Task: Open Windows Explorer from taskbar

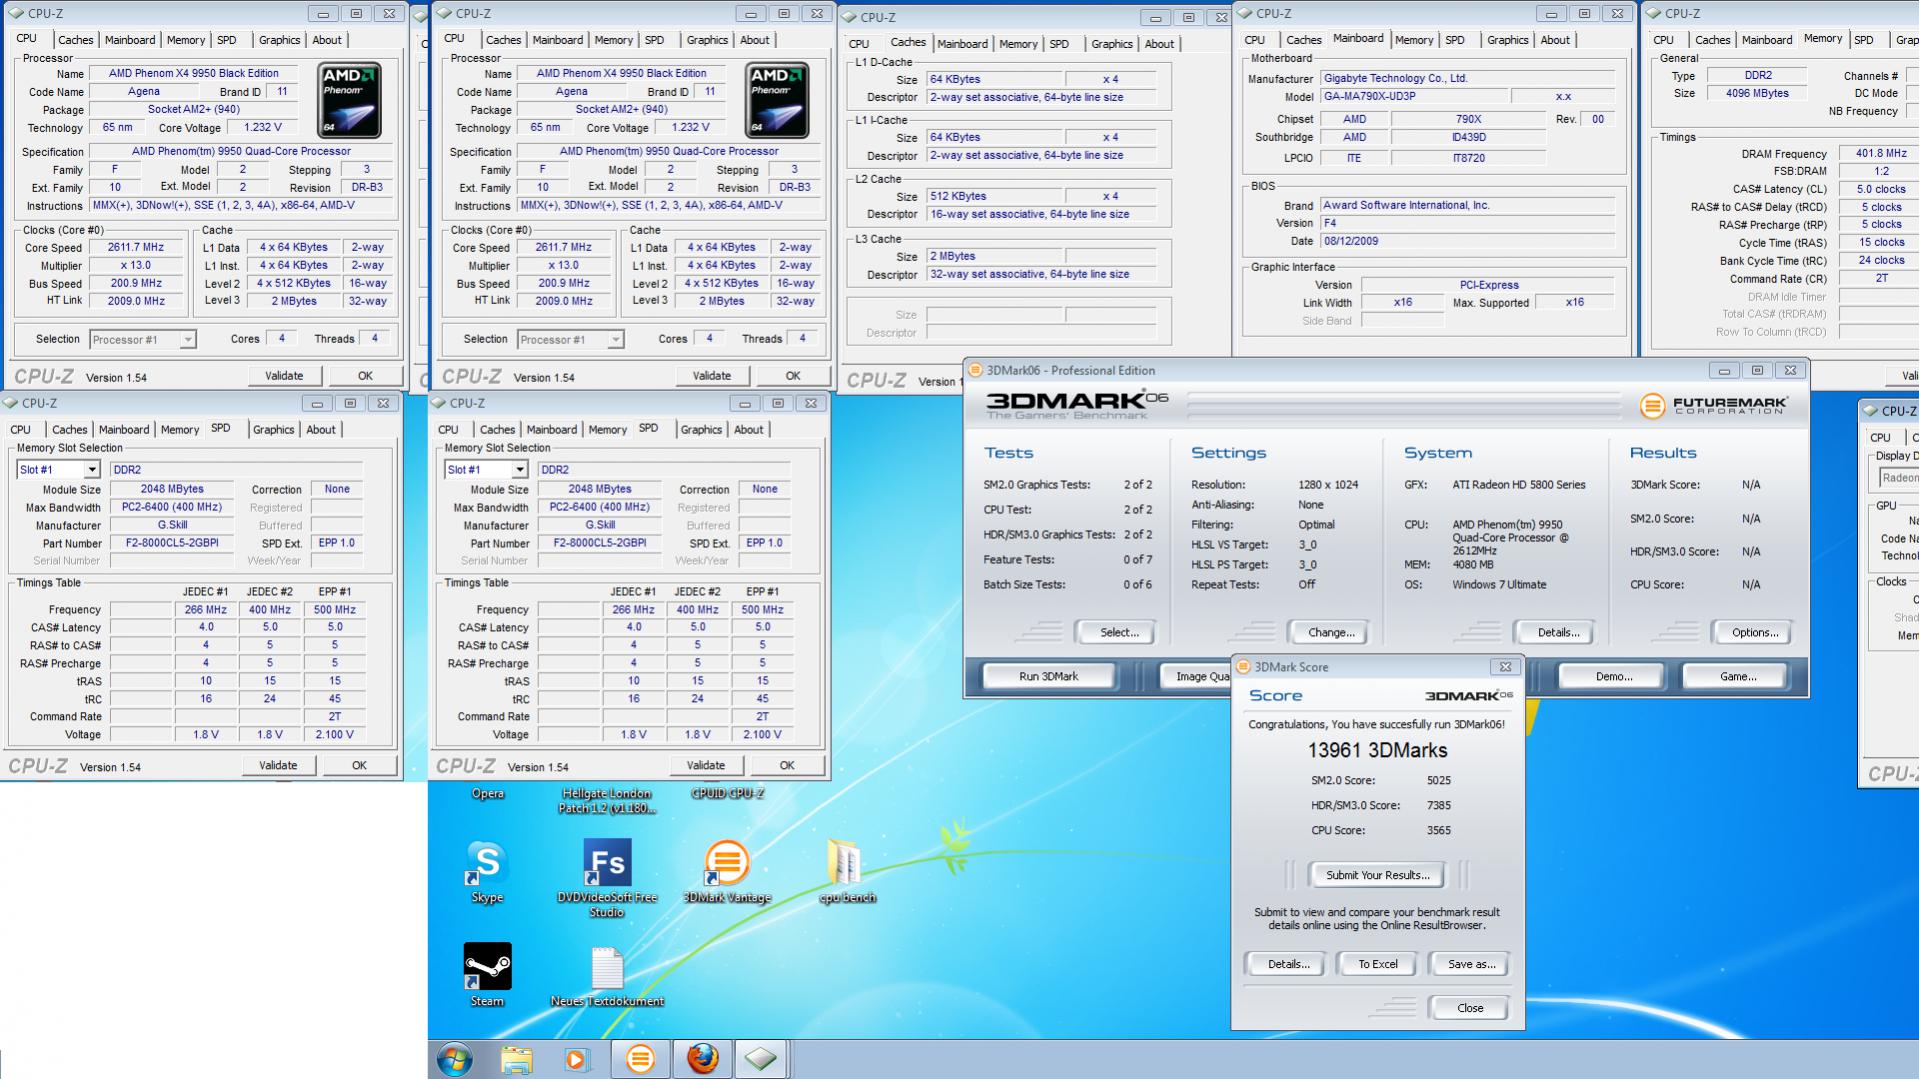Action: click(516, 1058)
